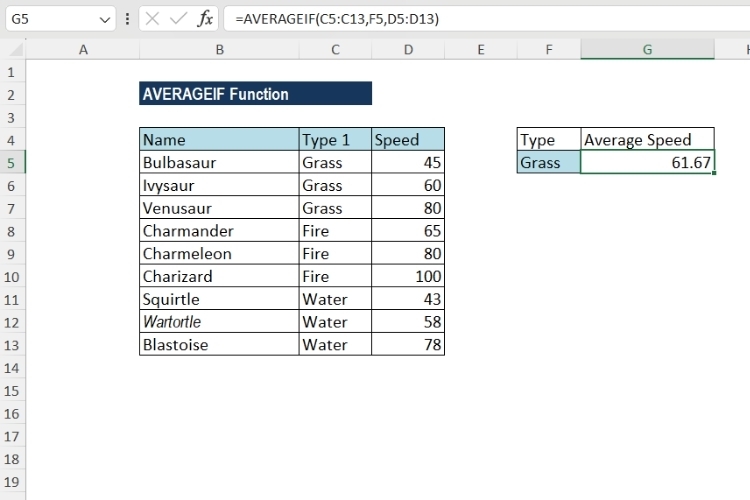This screenshot has width=750, height=500.
Task: Click Water type cell in Squirtle row
Action: 335,299
